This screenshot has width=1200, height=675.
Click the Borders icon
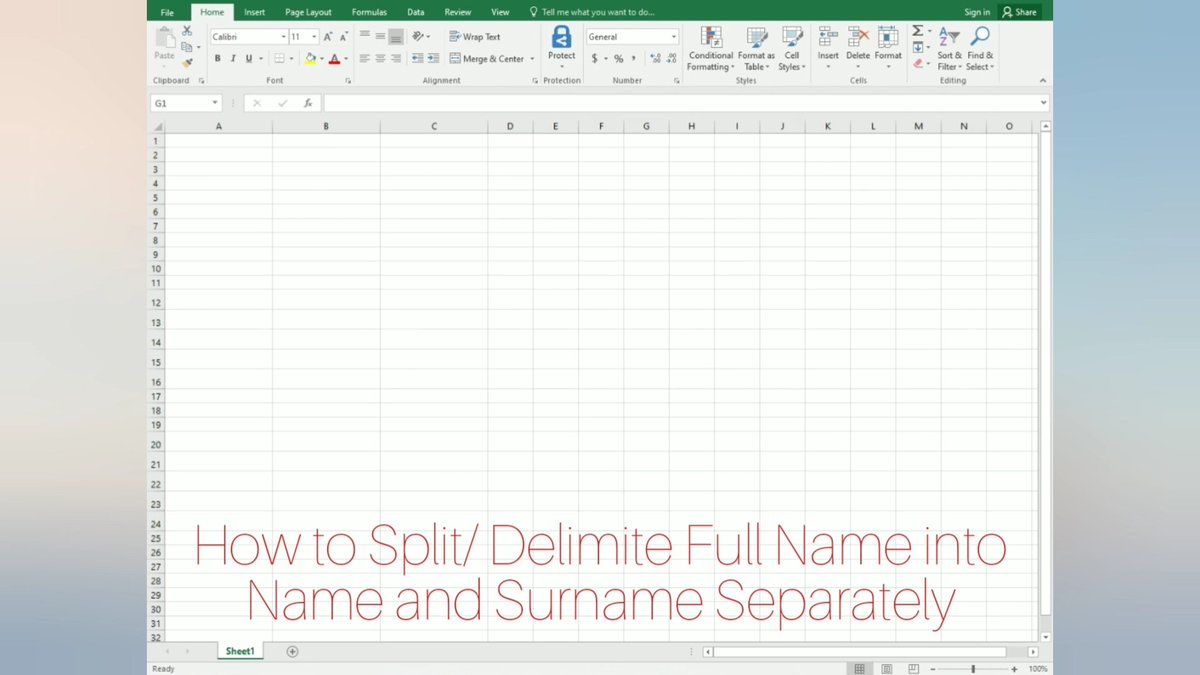pyautogui.click(x=280, y=59)
